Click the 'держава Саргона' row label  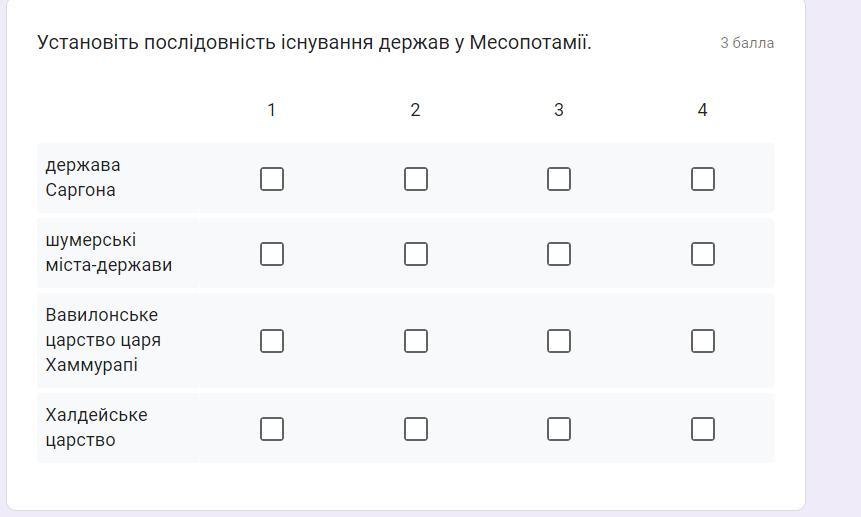click(83, 178)
